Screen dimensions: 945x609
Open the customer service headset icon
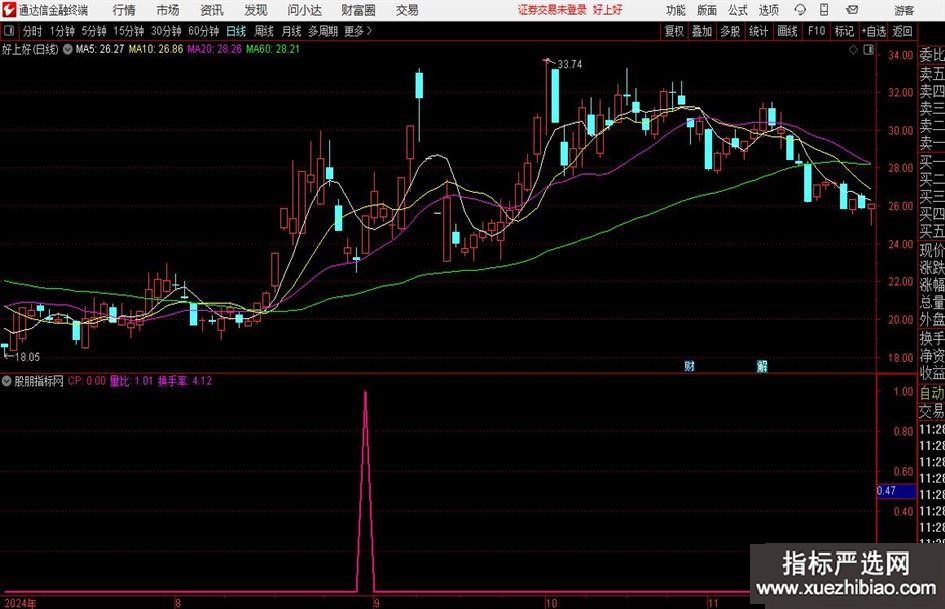point(800,10)
